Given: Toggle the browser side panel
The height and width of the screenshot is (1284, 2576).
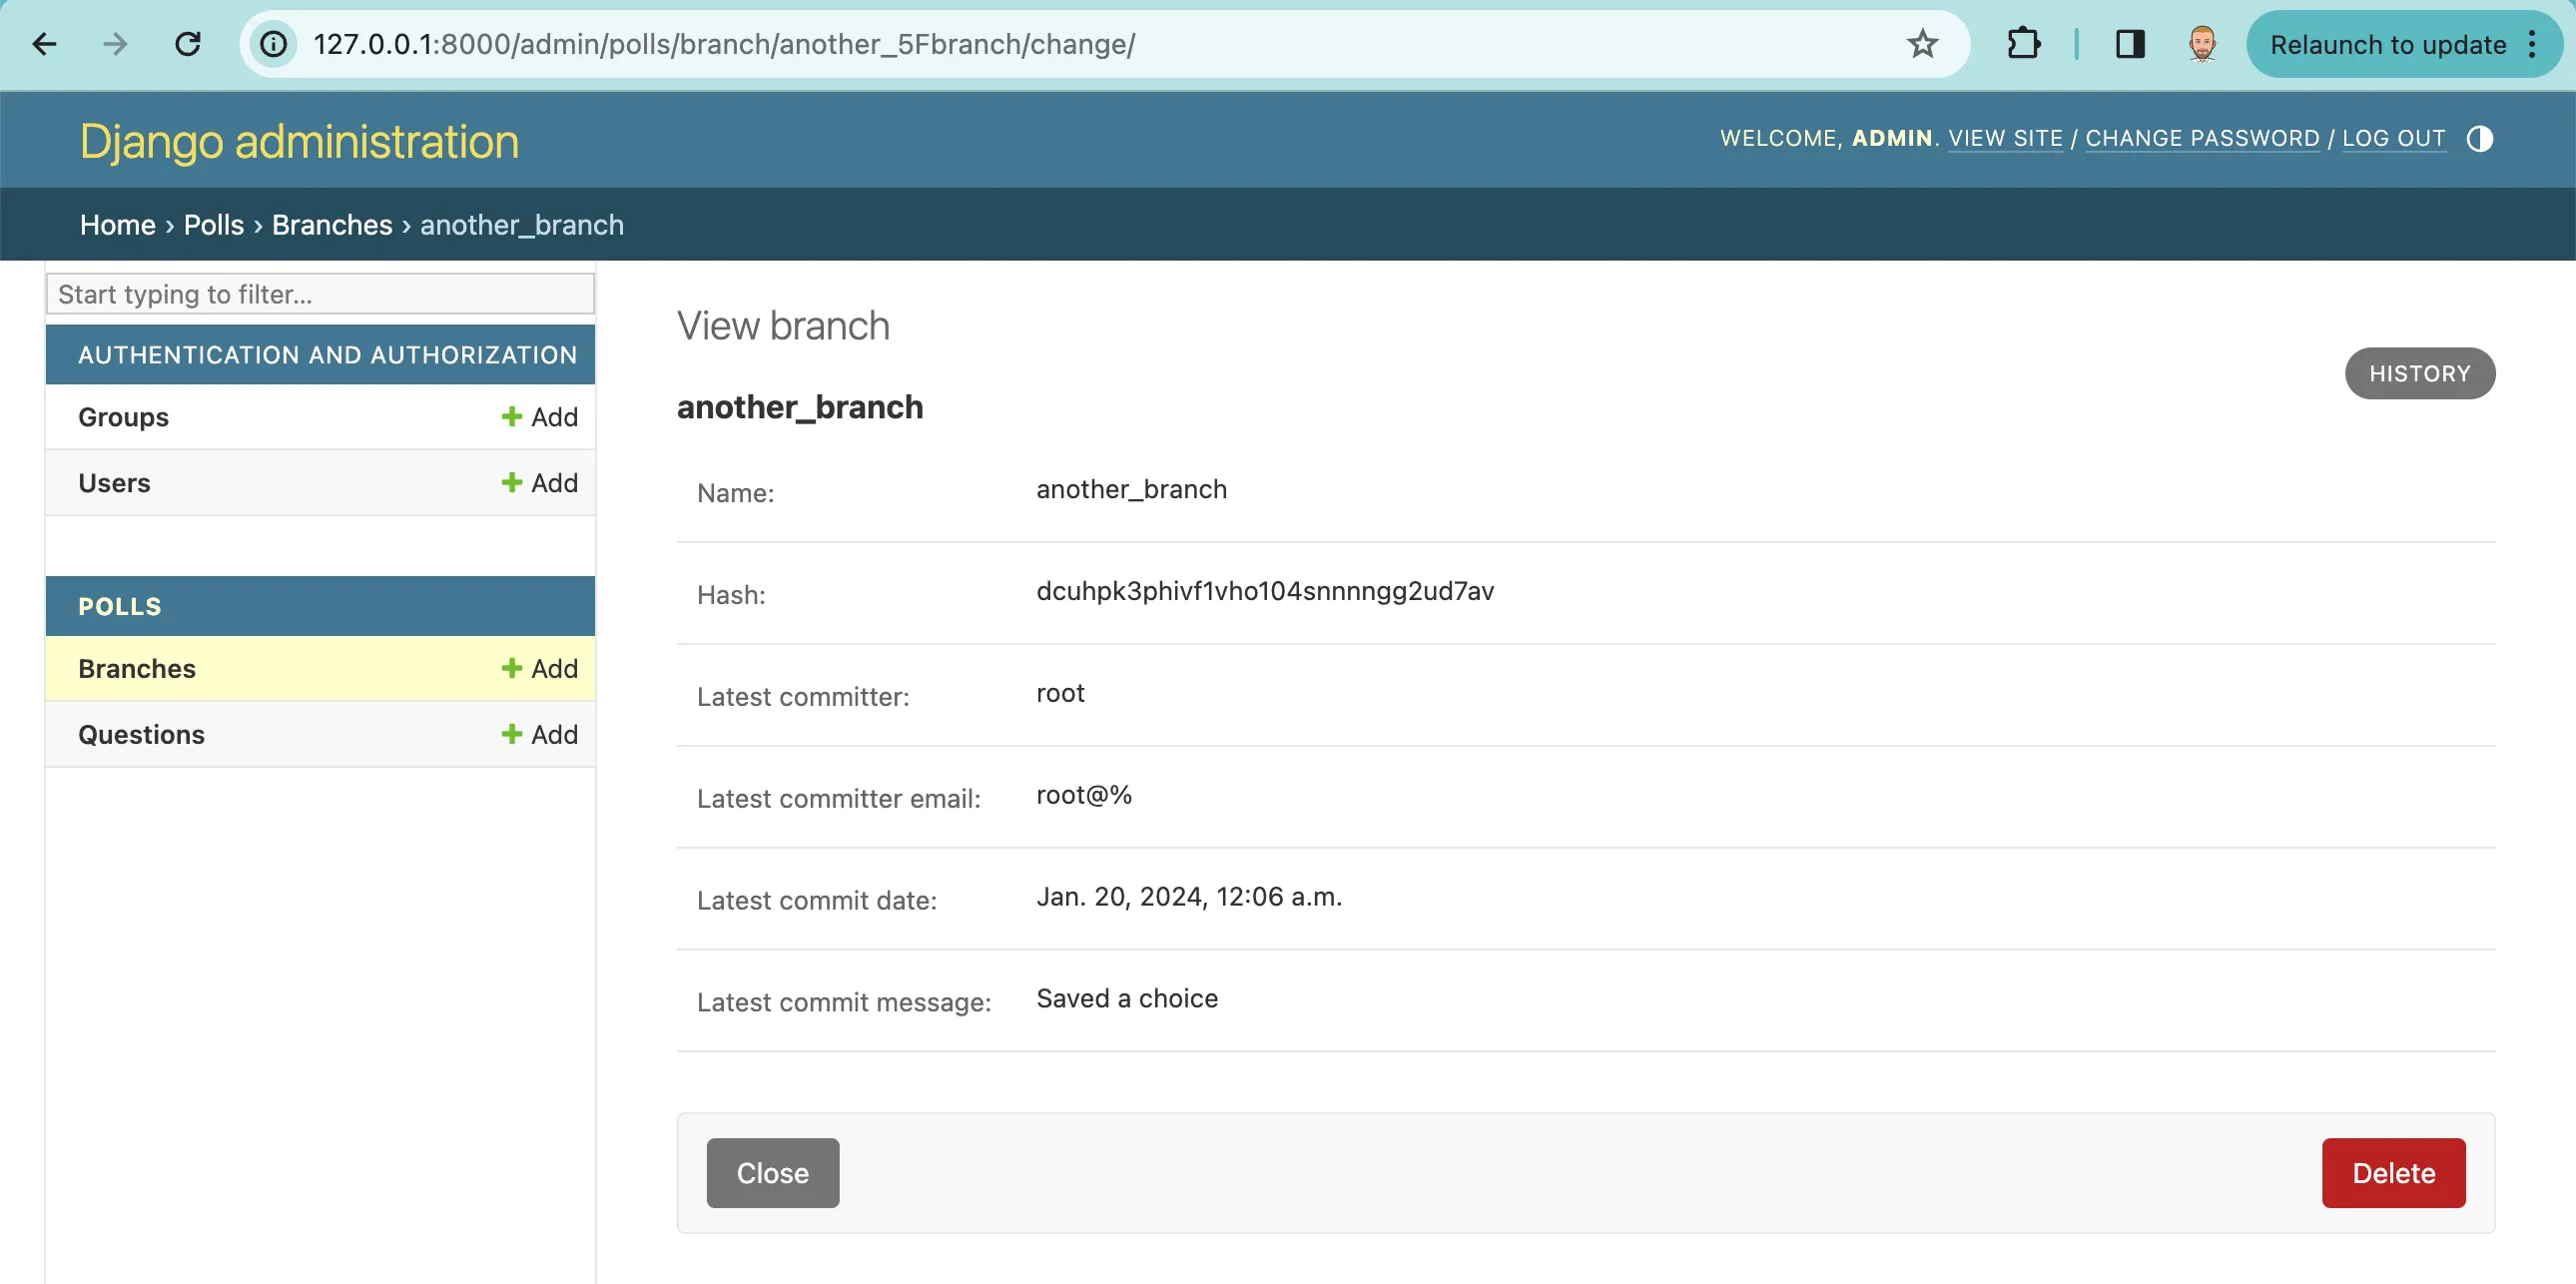Looking at the screenshot, I should coord(2130,44).
